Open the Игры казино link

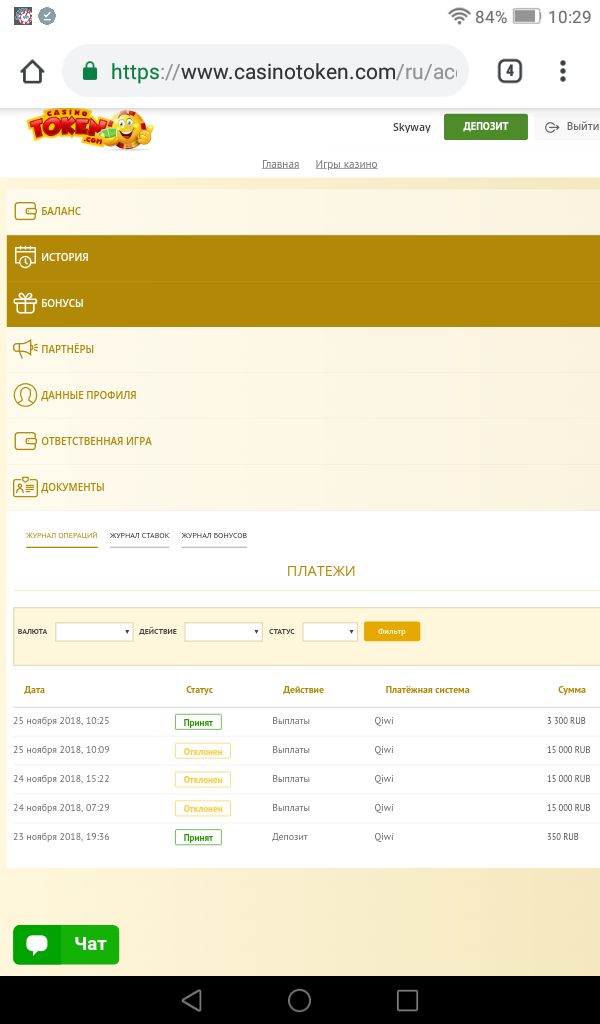[x=346, y=164]
